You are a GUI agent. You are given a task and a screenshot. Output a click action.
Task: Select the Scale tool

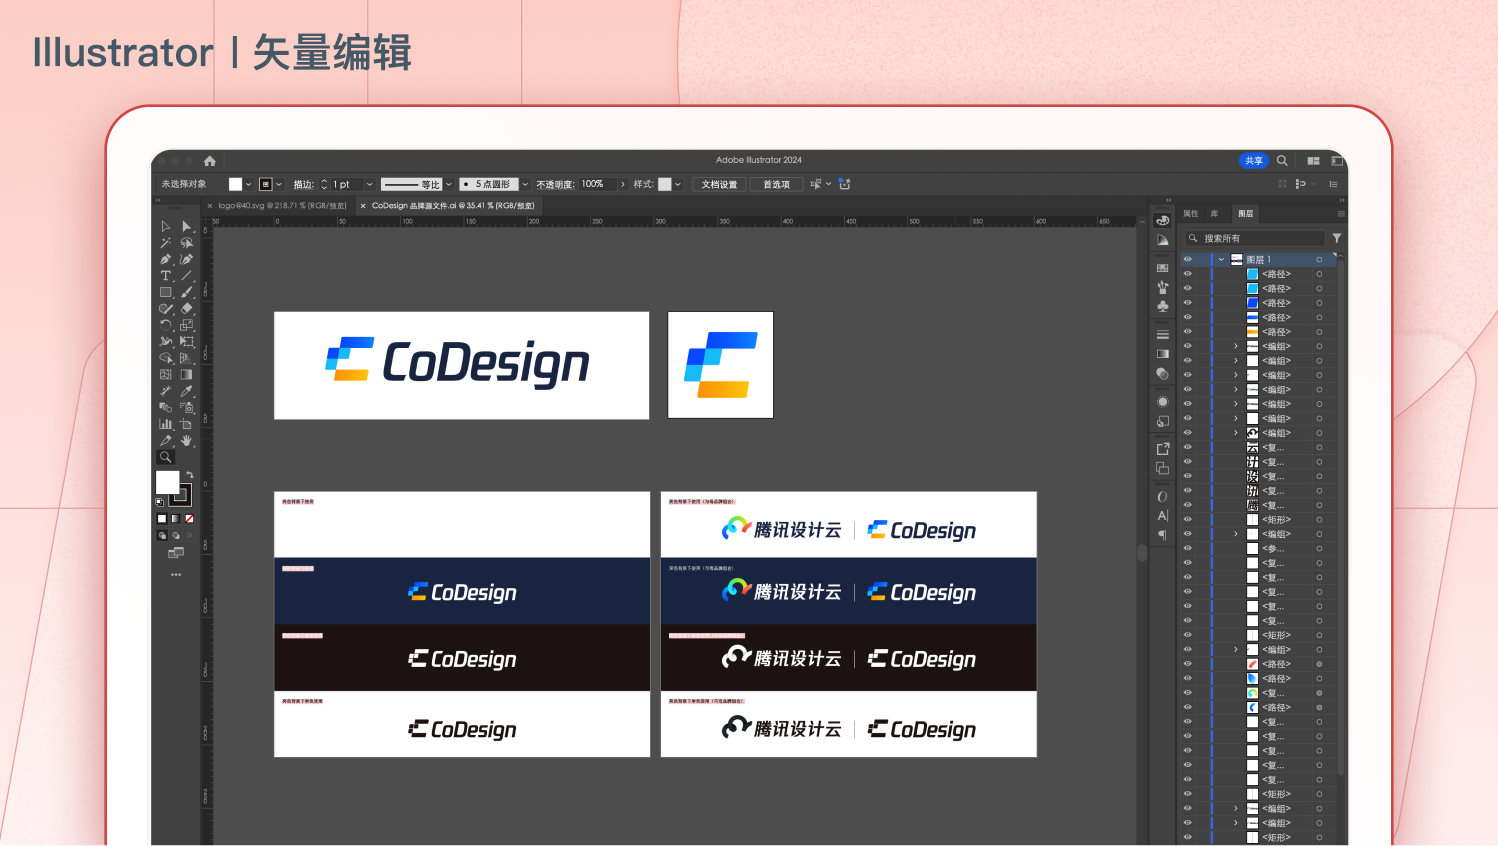[186, 325]
